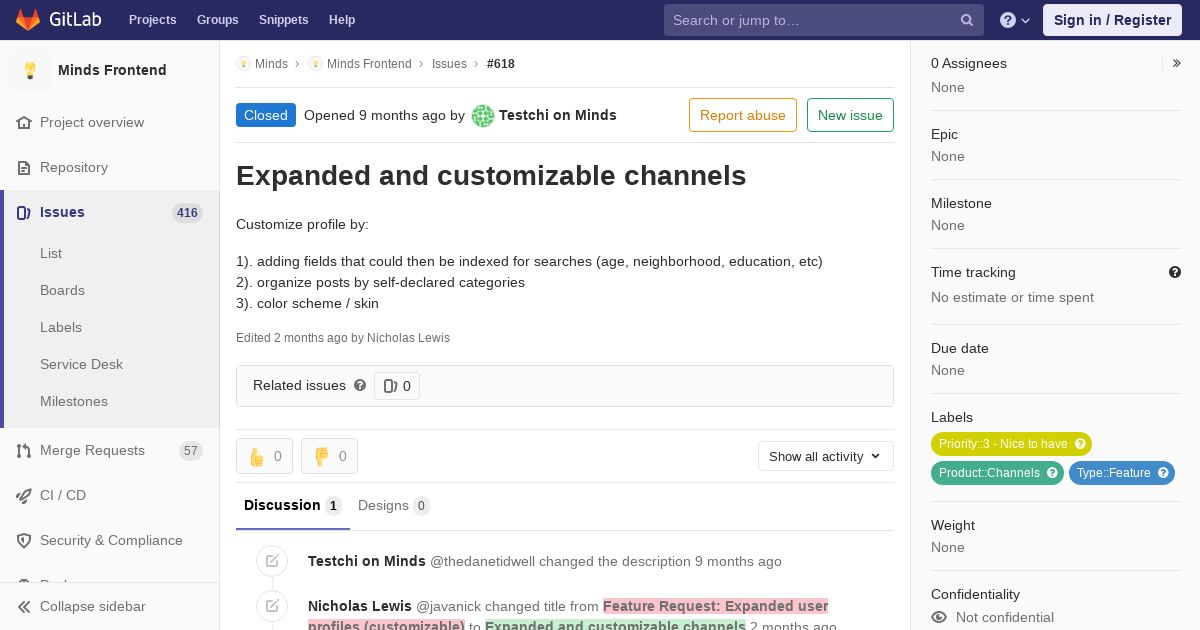This screenshot has height=630, width=1200.
Task: Click the #618 breadcrumb link
Action: pyautogui.click(x=501, y=64)
